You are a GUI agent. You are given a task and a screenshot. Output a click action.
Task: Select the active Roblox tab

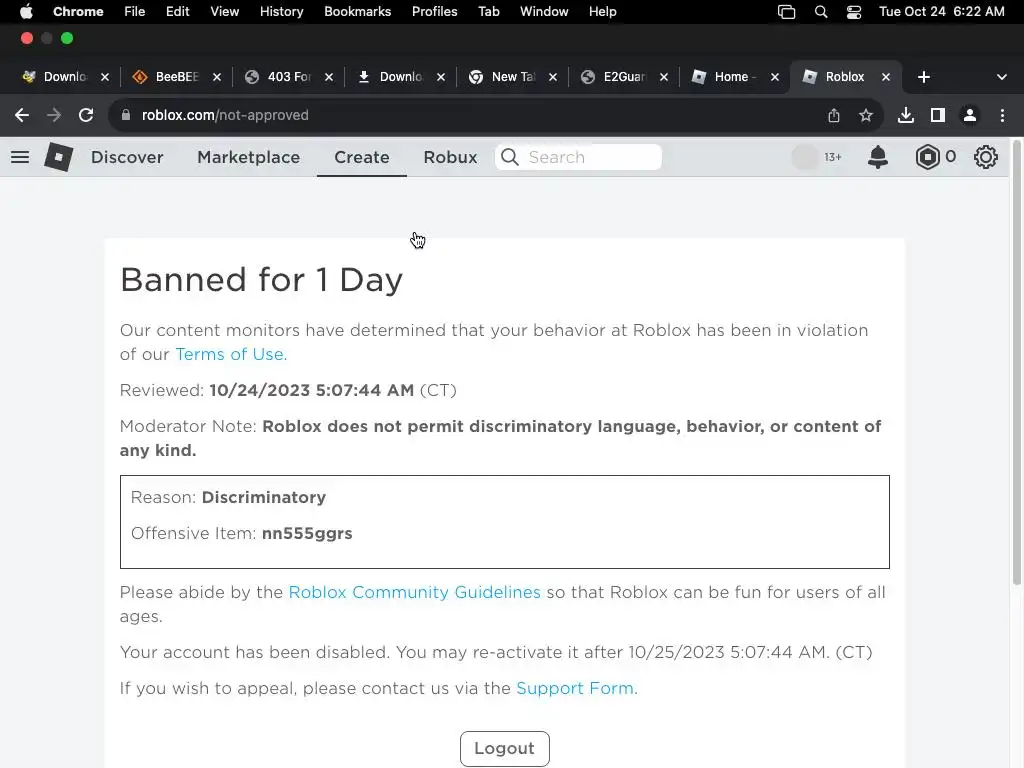point(844,77)
